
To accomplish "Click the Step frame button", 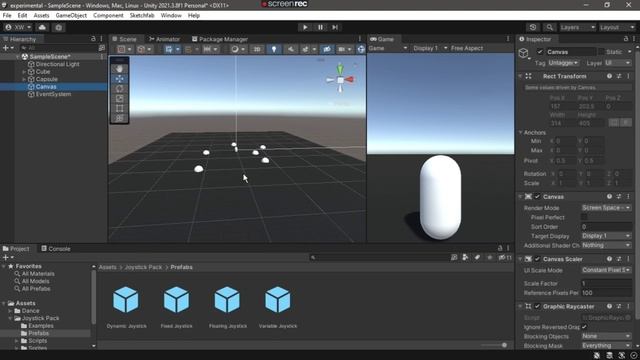I will [x=335, y=27].
